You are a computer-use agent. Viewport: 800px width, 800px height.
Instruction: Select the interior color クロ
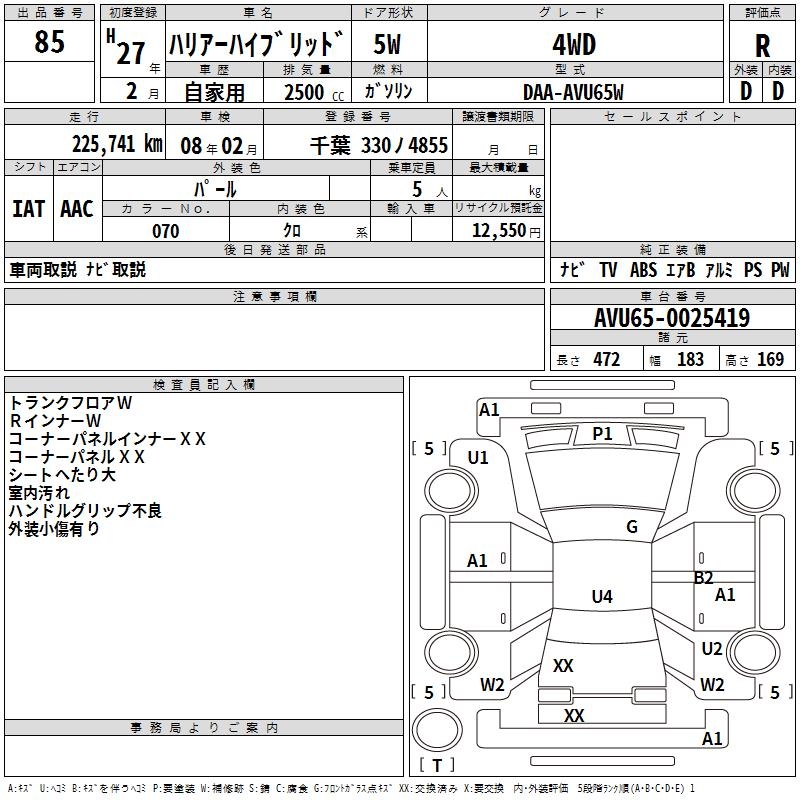[292, 231]
